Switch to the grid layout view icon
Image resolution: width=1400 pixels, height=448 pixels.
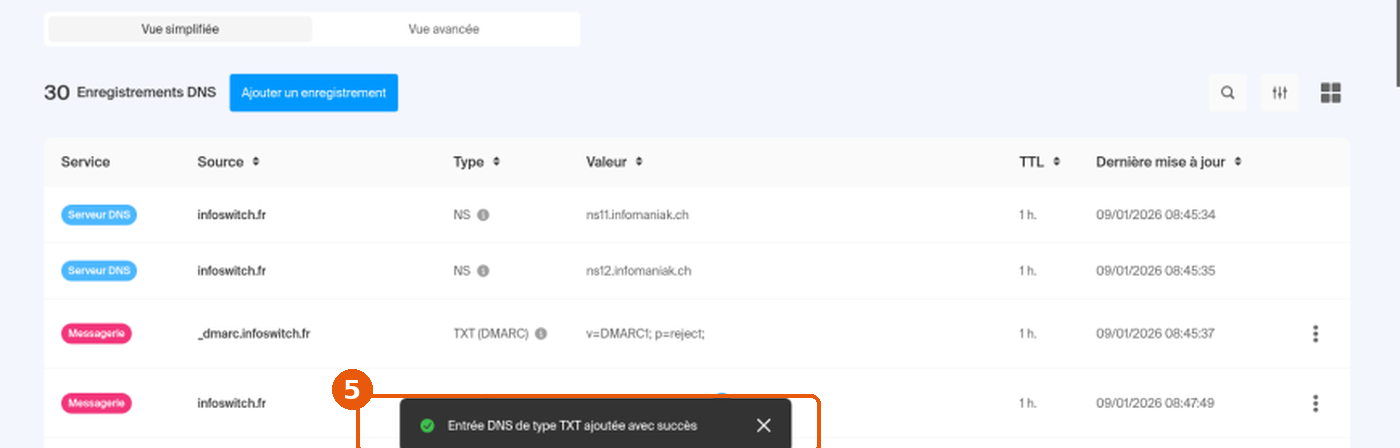coord(1331,93)
